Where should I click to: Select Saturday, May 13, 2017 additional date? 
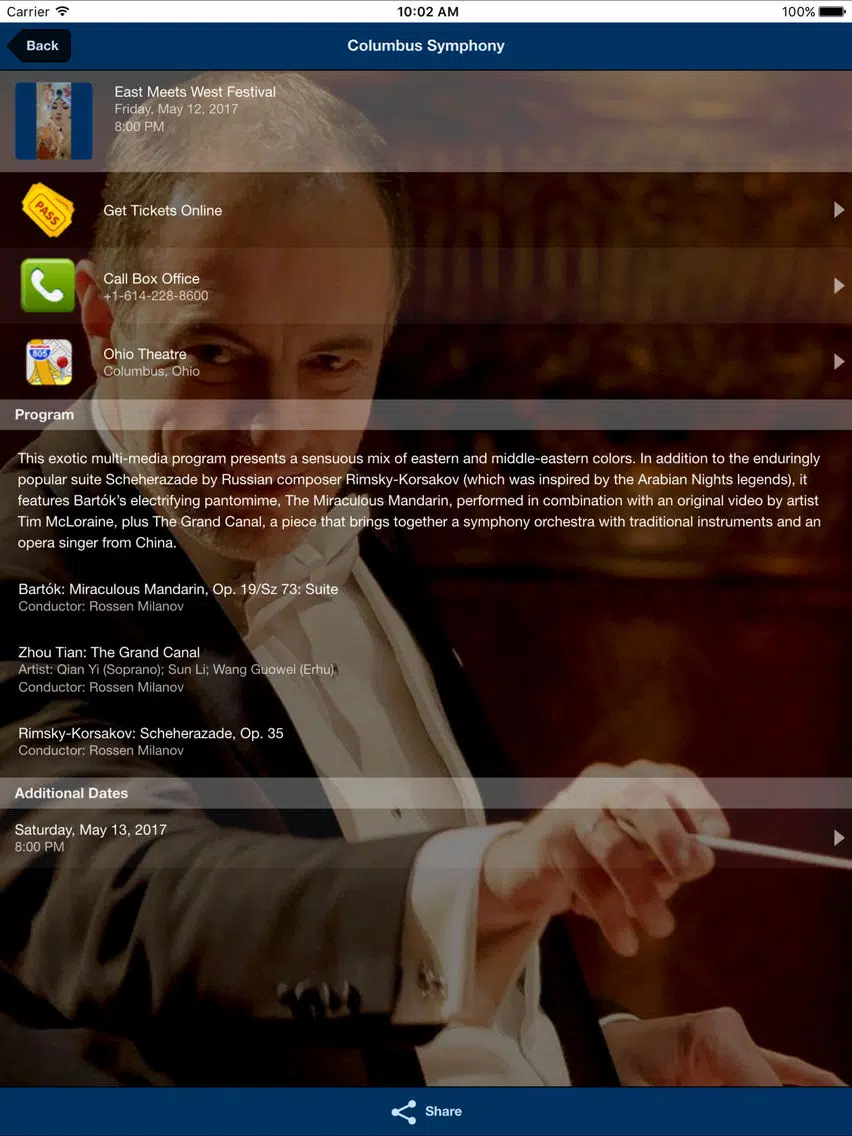click(x=426, y=838)
